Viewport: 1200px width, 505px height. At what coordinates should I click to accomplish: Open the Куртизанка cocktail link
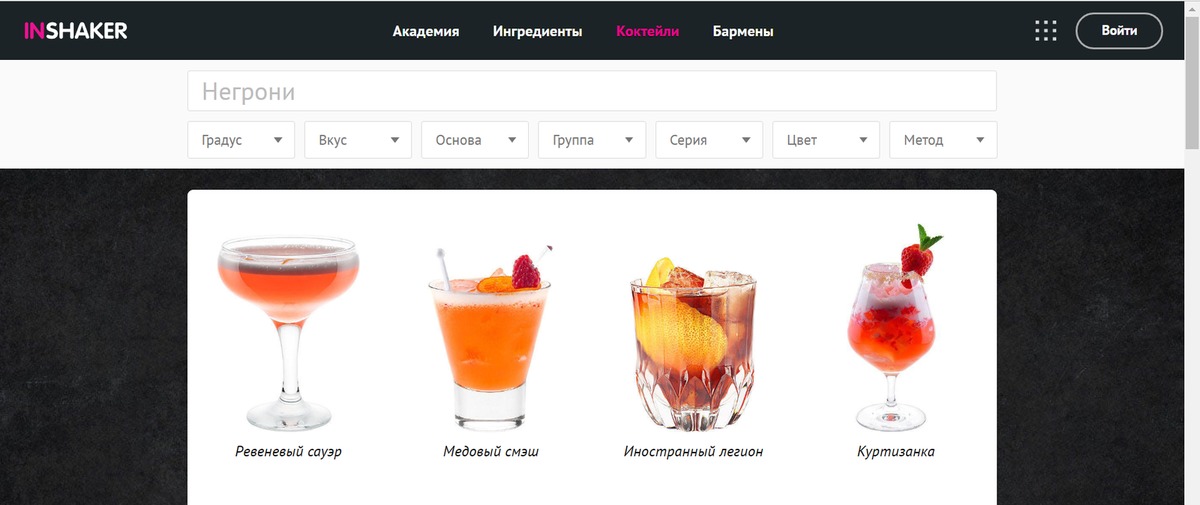pos(896,452)
